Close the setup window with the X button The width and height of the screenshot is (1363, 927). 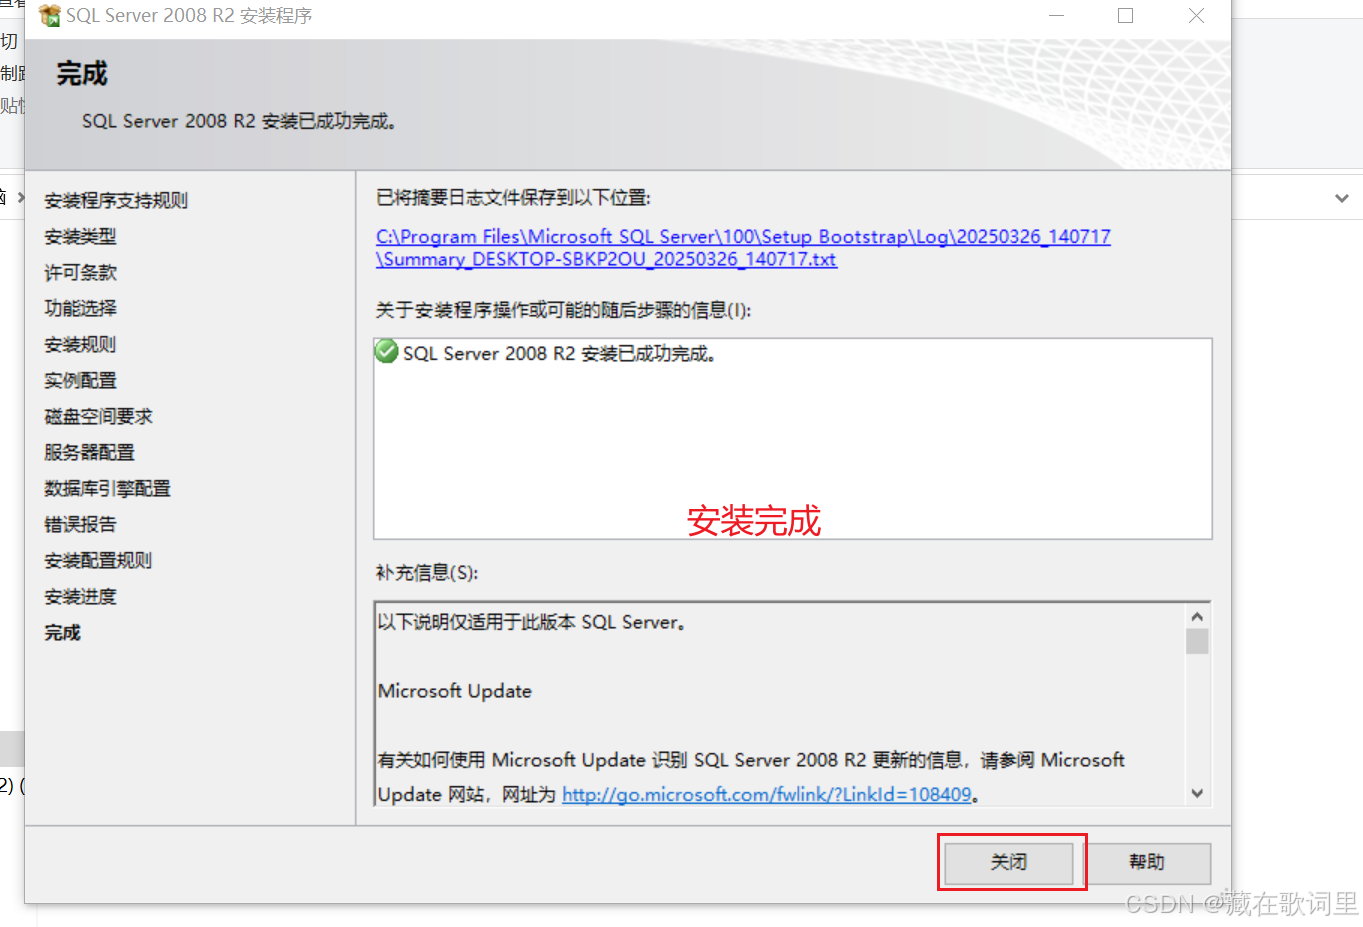(1196, 15)
